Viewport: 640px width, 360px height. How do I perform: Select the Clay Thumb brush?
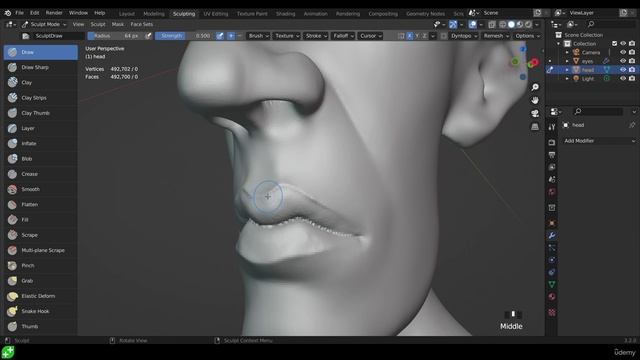tap(40, 113)
